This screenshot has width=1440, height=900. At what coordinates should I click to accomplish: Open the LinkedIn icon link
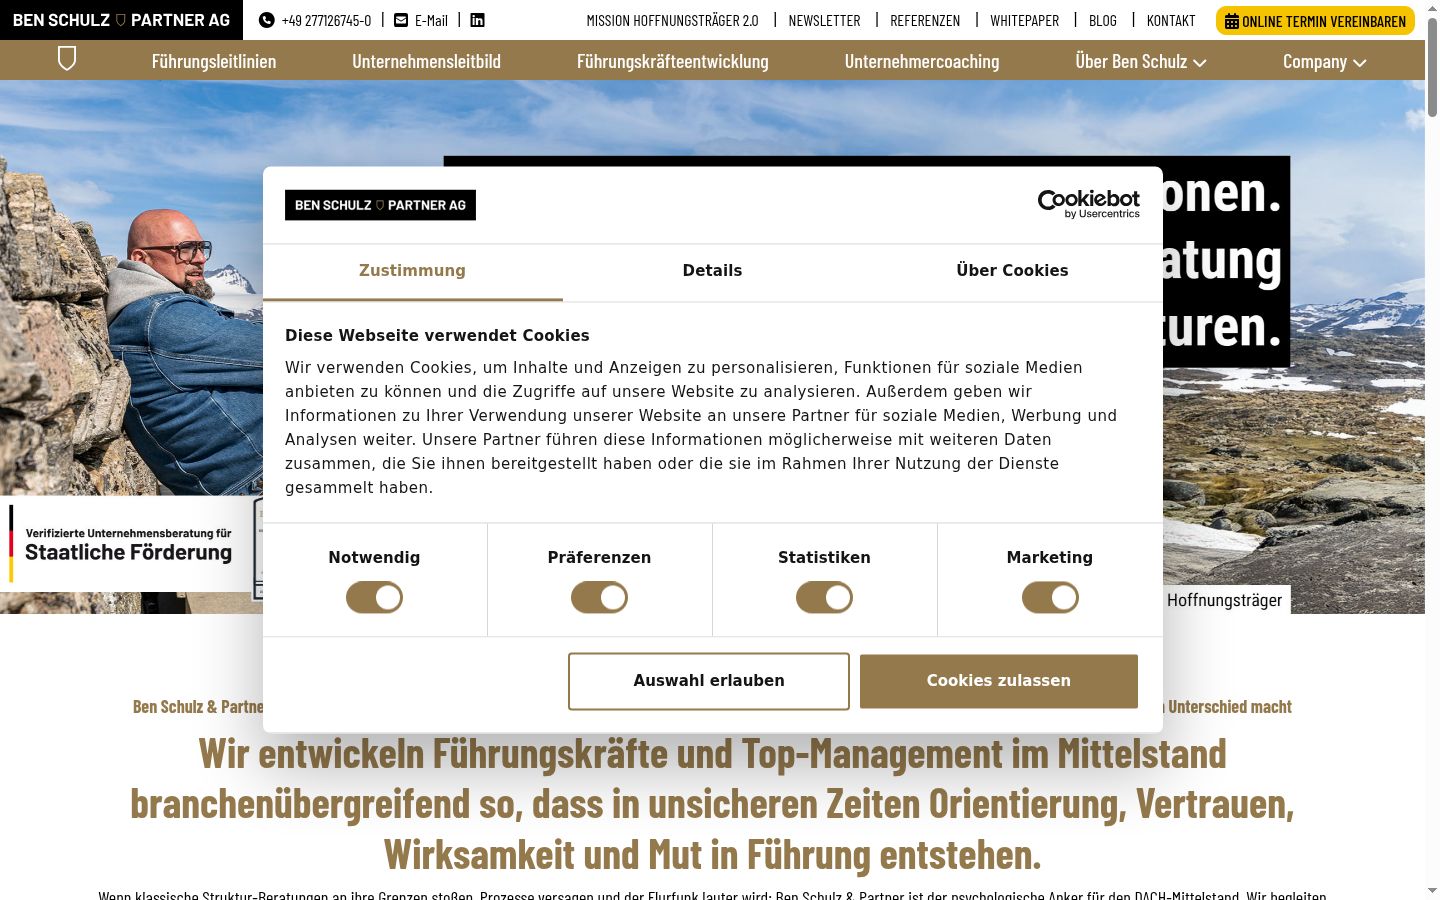point(478,20)
